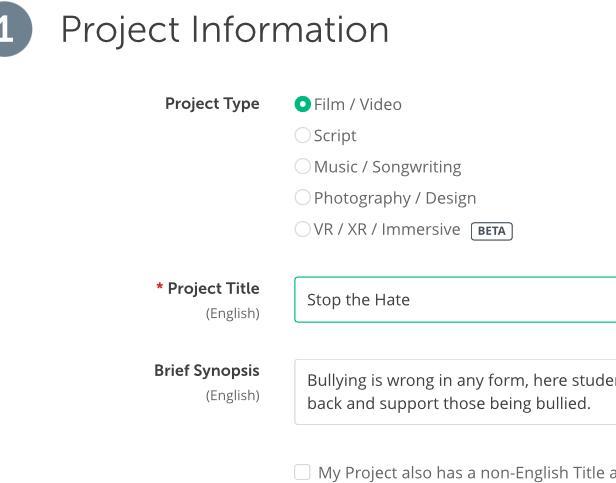Image resolution: width=616 pixels, height=483 pixels.
Task: Click the Project Title field label
Action: coord(213,289)
